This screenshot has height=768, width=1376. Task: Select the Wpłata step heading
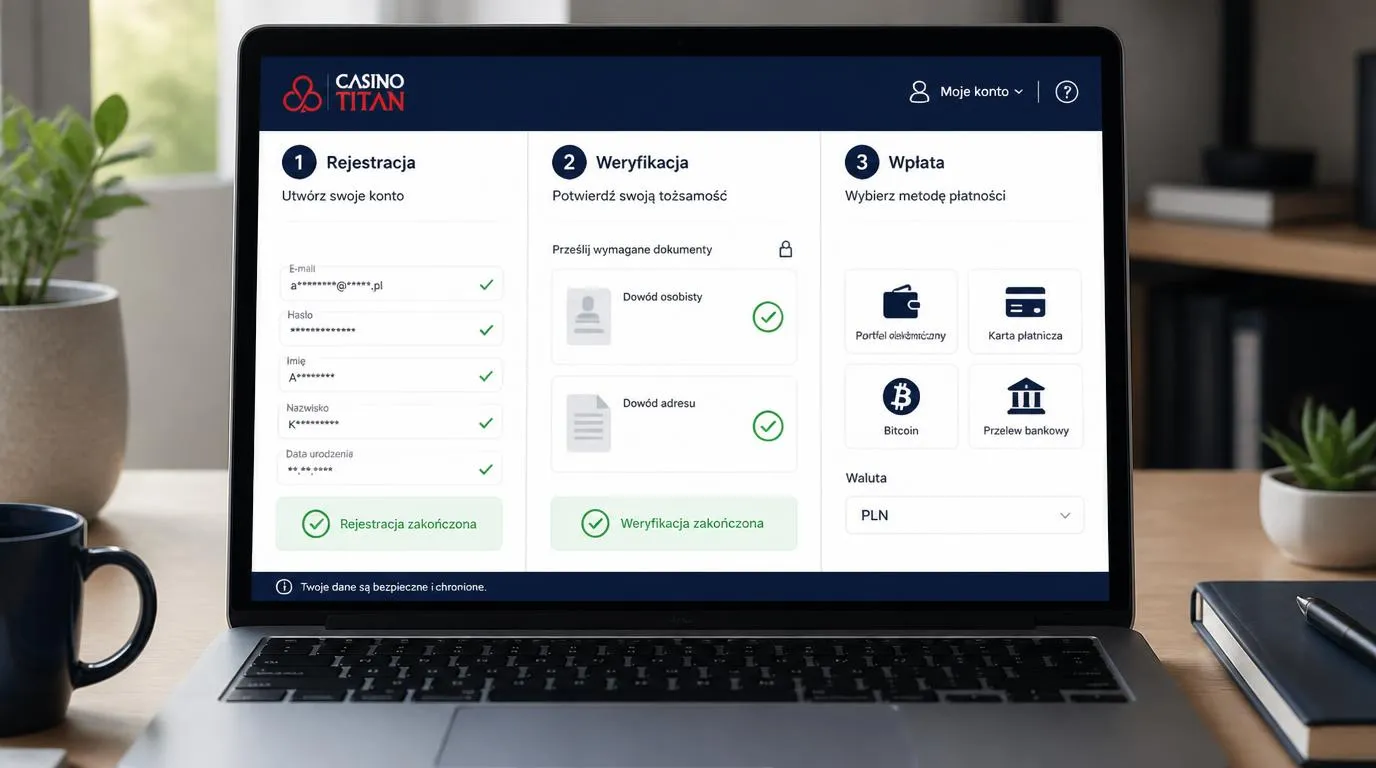(895, 162)
